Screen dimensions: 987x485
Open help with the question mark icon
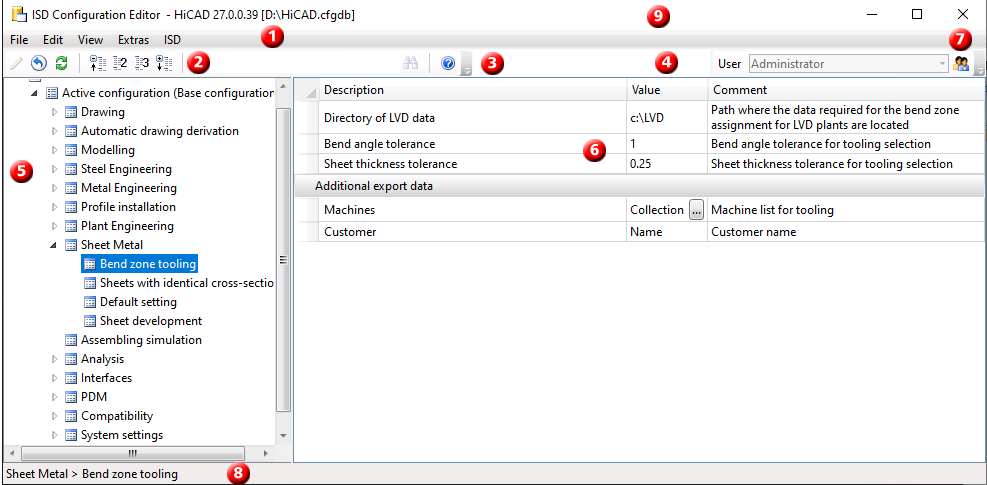pyautogui.click(x=448, y=64)
